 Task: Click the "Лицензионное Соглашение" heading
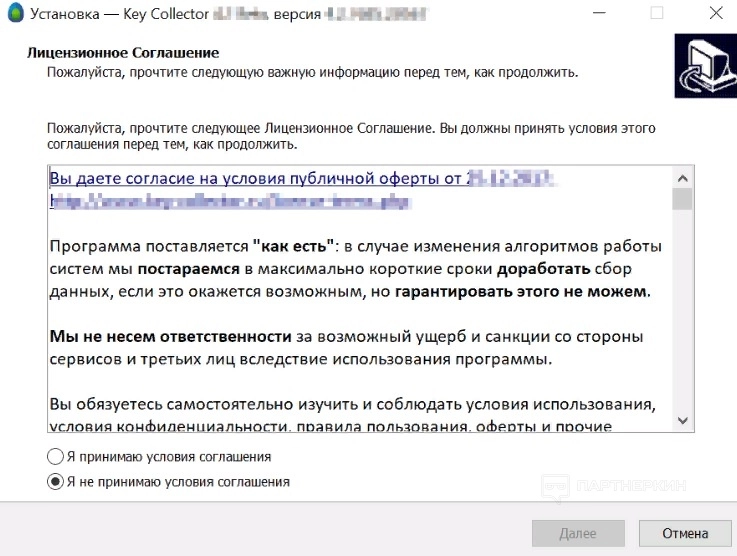[x=123, y=53]
